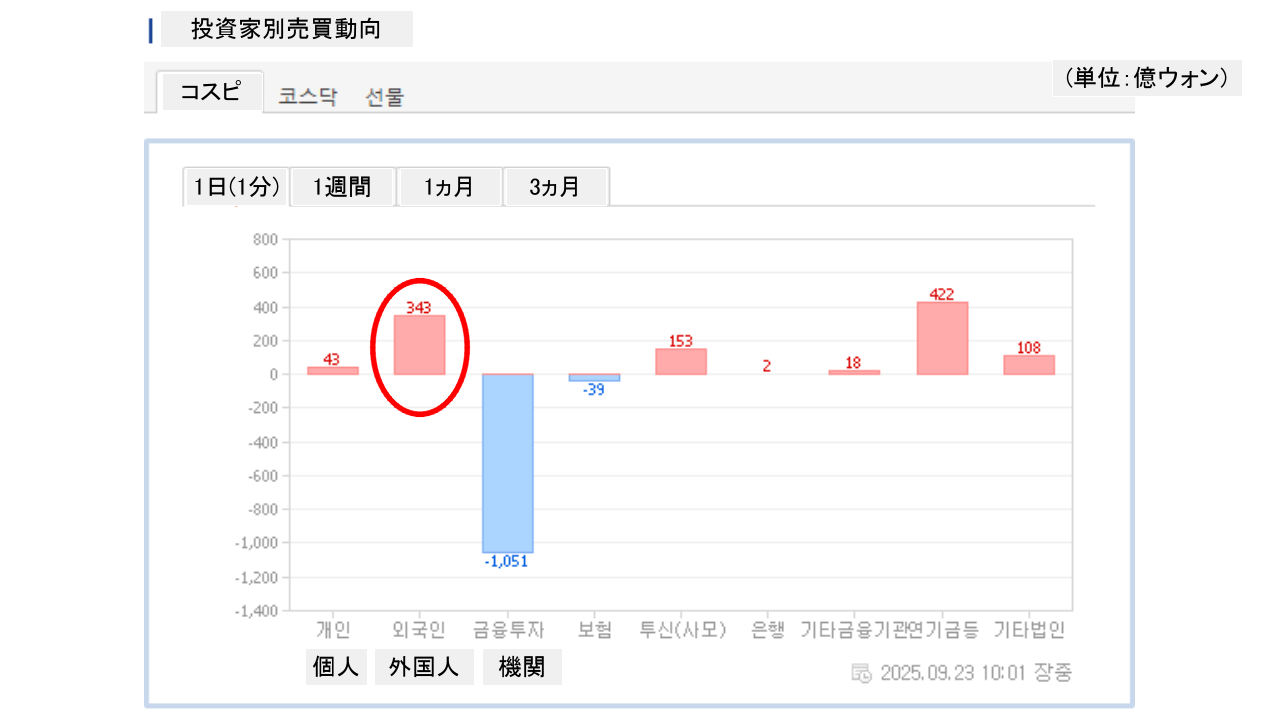Viewport: 1280px width, 720px height.
Task: Click the 기타법인 bar labeled 108
Action: [1029, 365]
